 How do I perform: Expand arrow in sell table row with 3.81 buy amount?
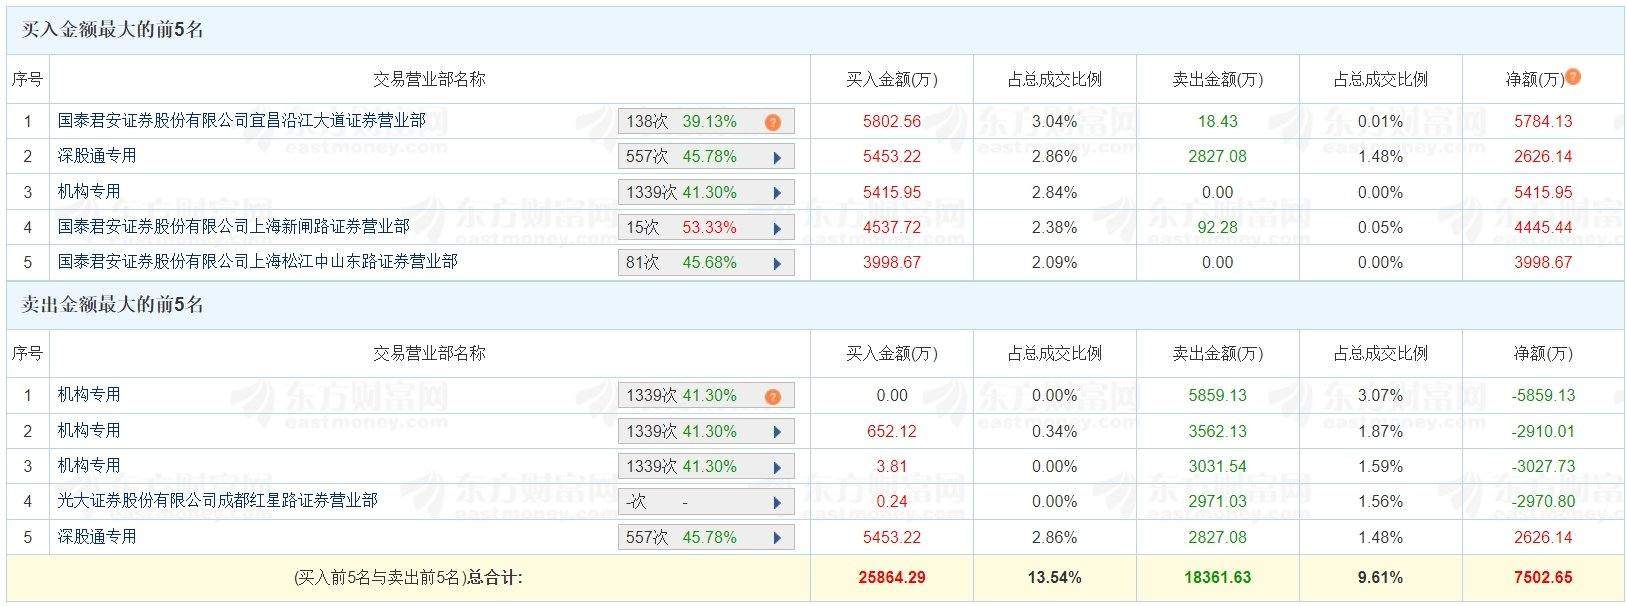776,467
